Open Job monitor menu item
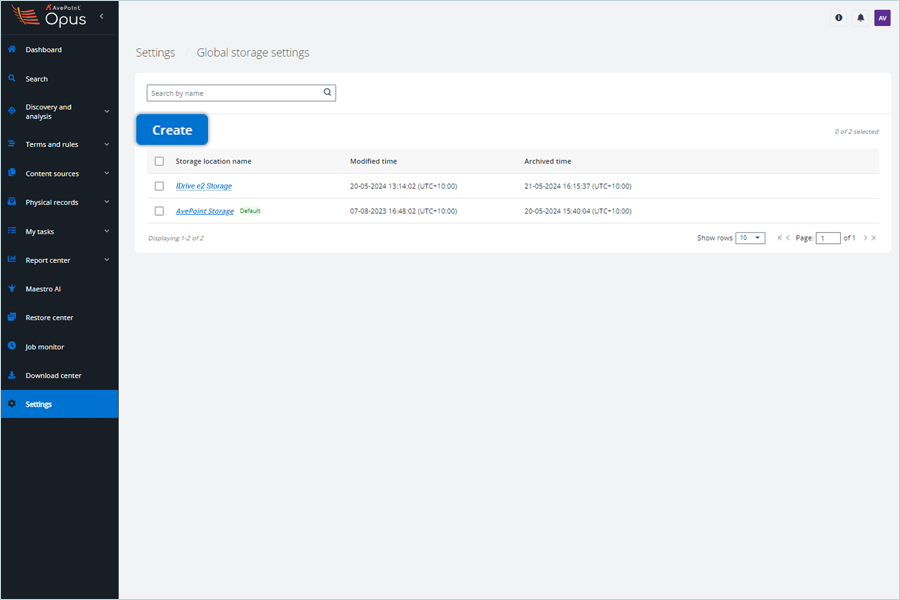Image resolution: width=900 pixels, height=600 pixels. [x=60, y=347]
